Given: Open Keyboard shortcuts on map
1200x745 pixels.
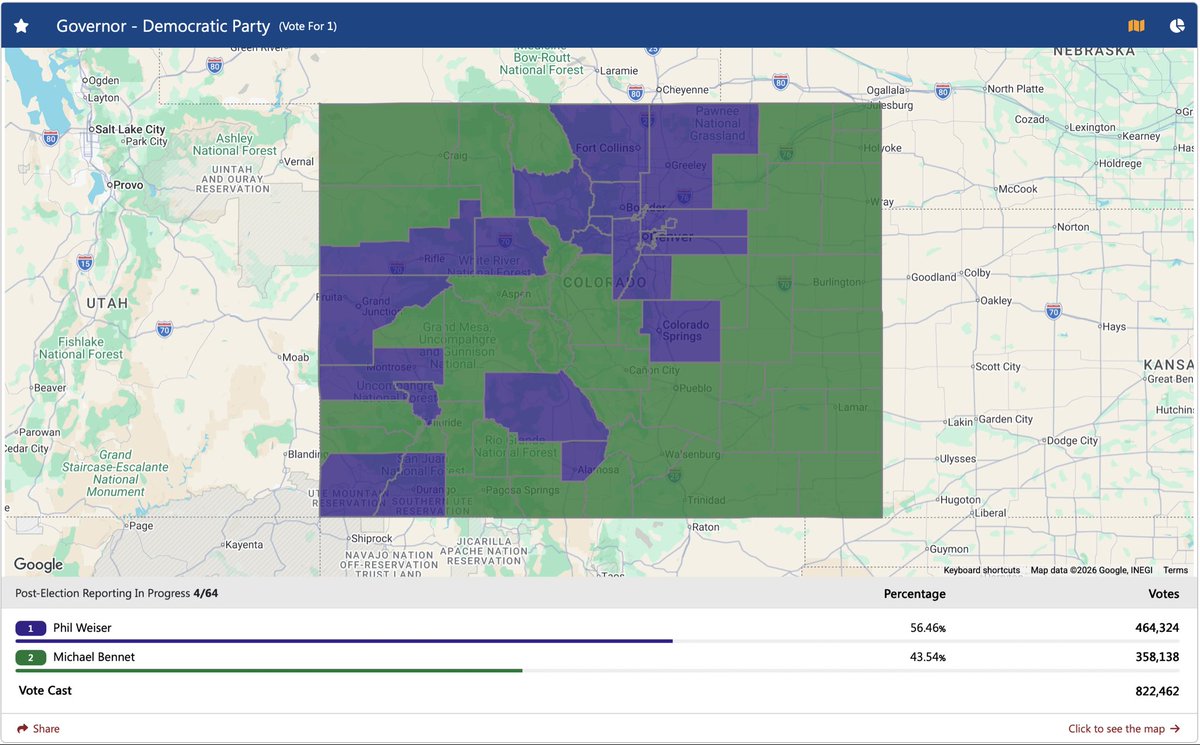Looking at the screenshot, I should point(982,570).
